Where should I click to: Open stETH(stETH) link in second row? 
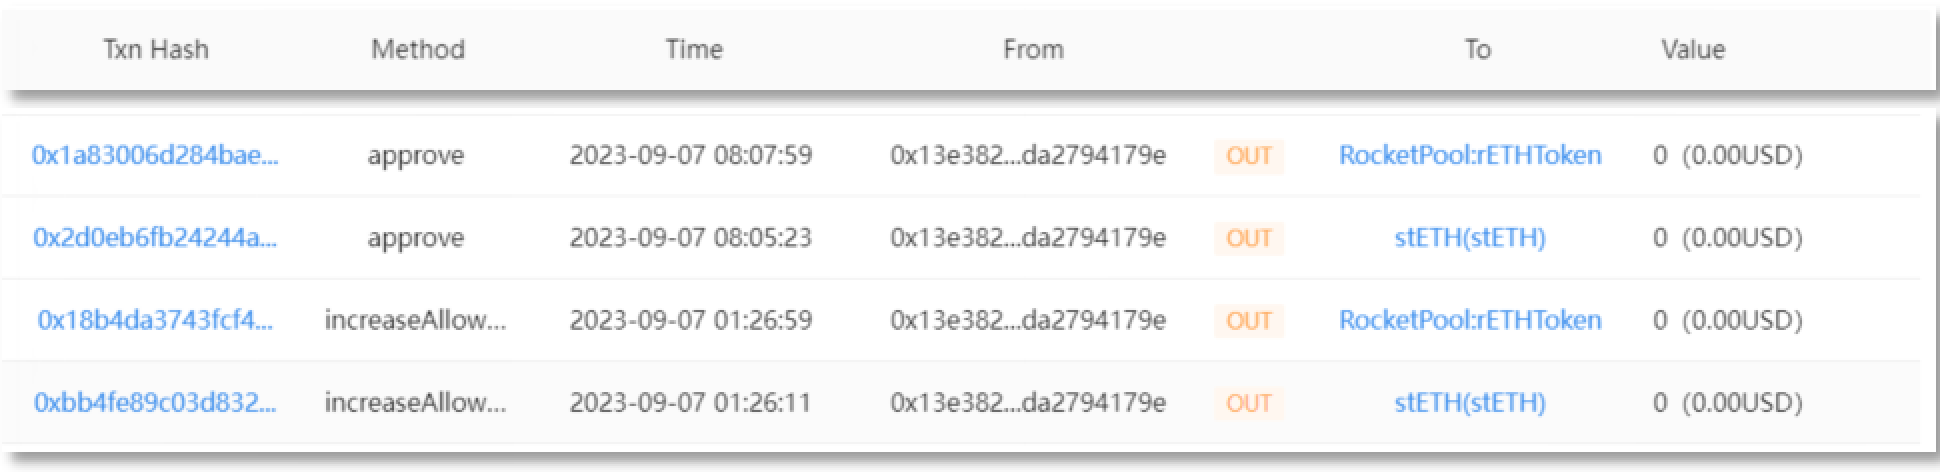coord(1470,238)
